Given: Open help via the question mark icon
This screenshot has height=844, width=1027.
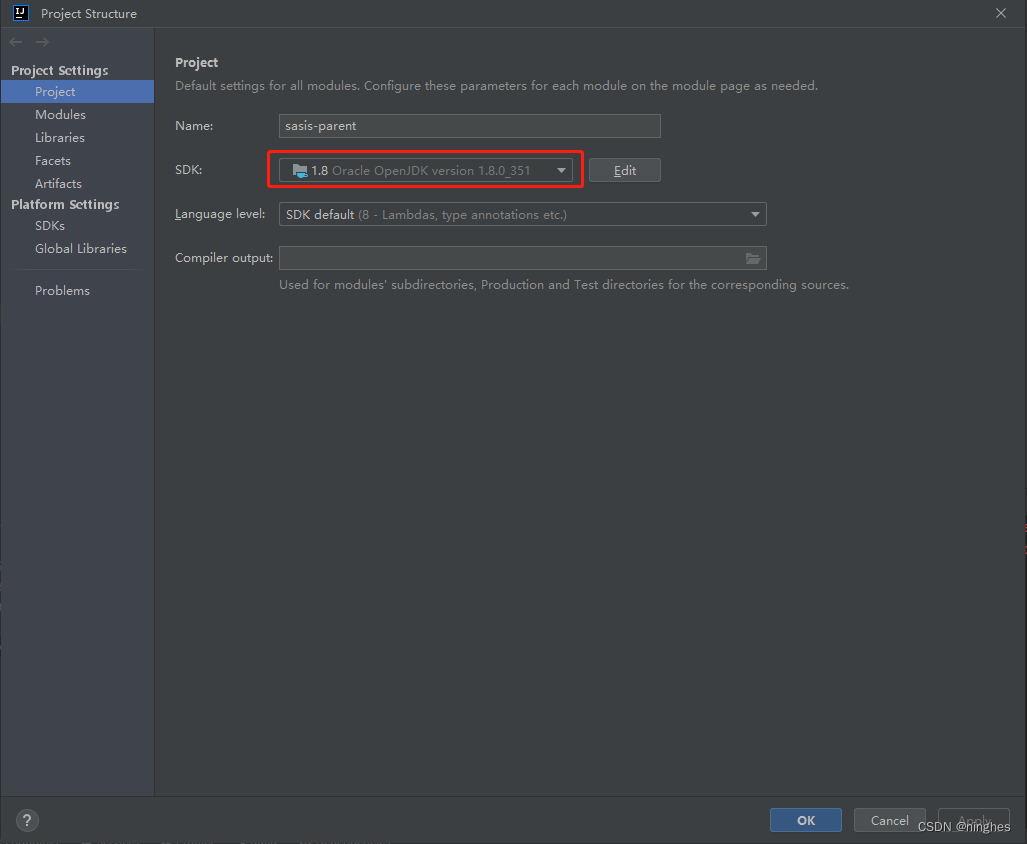Looking at the screenshot, I should click(x=26, y=820).
